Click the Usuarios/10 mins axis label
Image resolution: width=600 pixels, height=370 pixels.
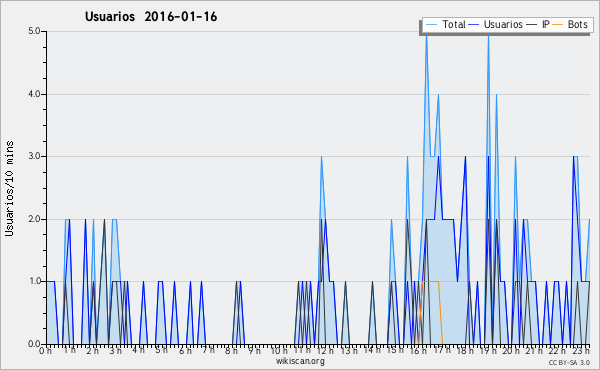point(9,188)
